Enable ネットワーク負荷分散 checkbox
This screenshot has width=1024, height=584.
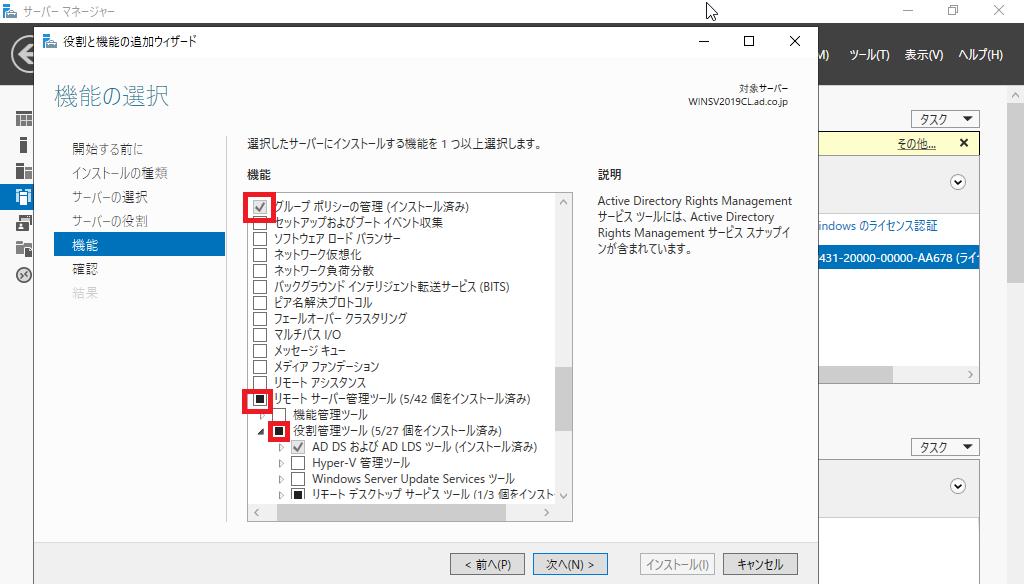click(260, 271)
